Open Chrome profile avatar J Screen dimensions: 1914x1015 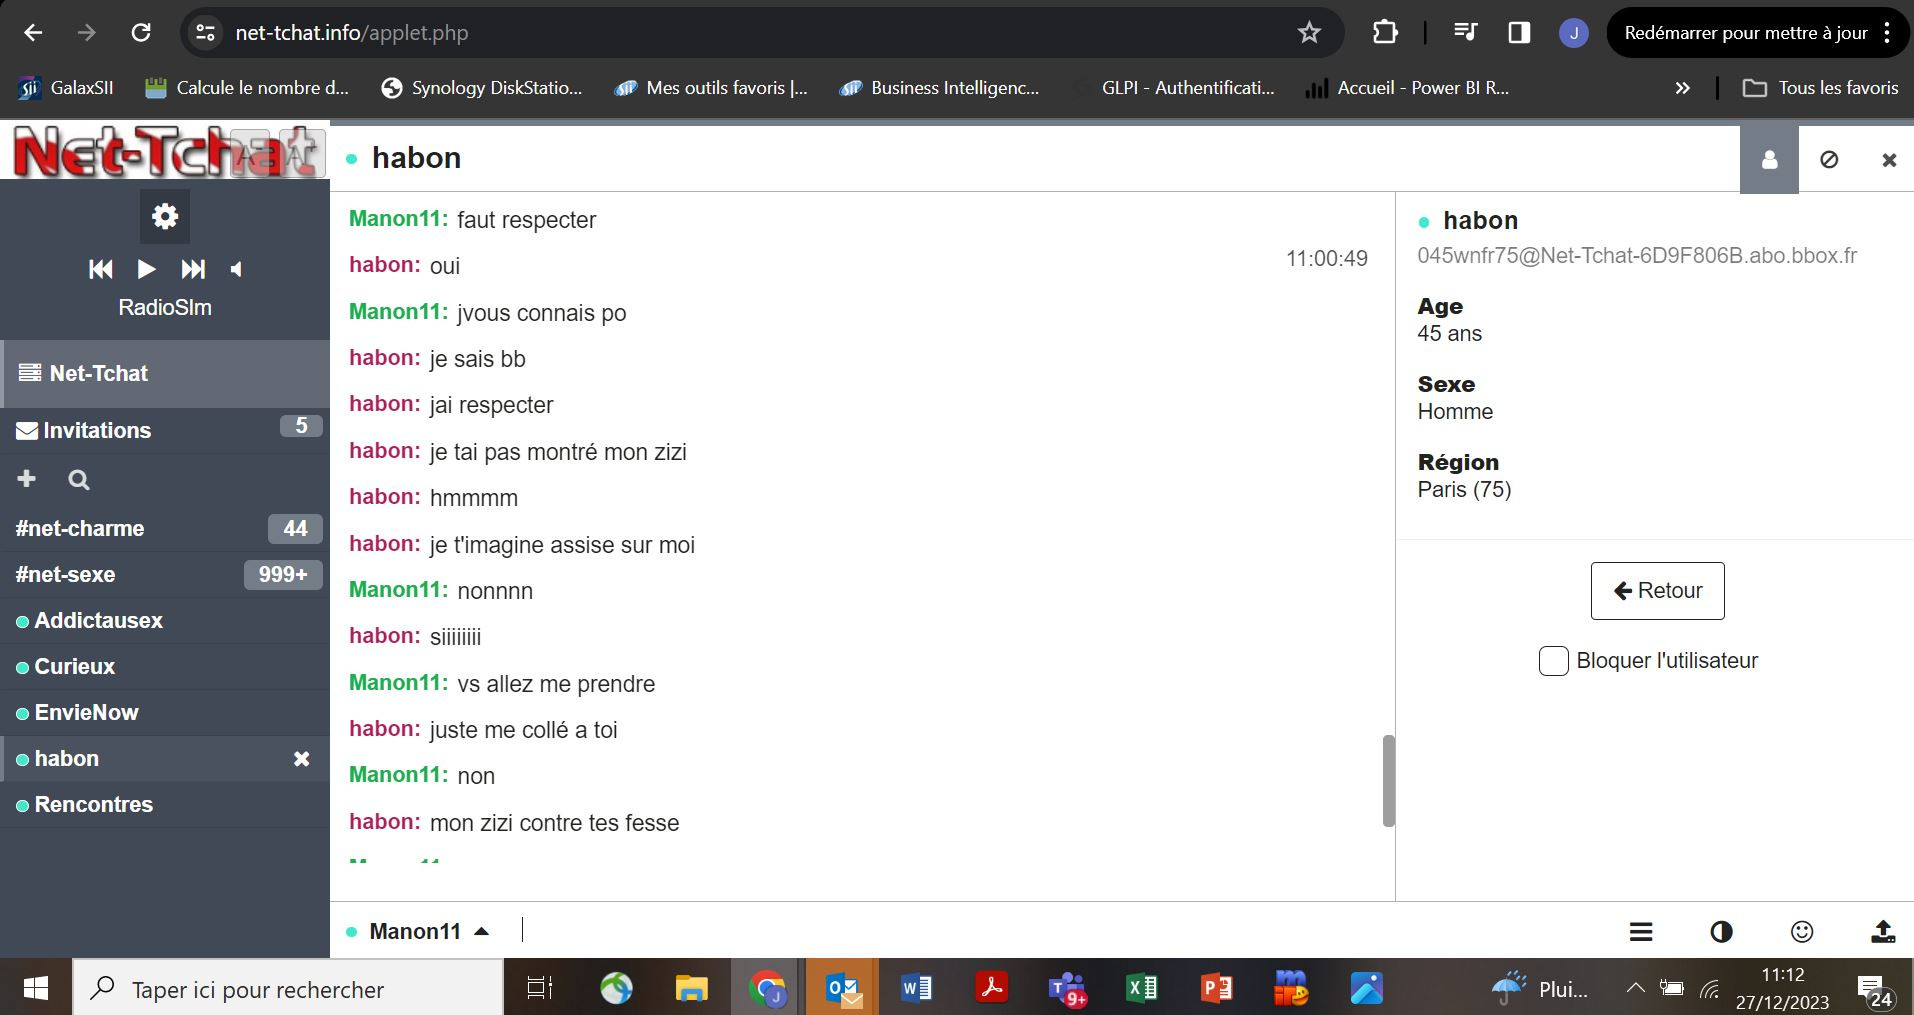pos(1574,33)
